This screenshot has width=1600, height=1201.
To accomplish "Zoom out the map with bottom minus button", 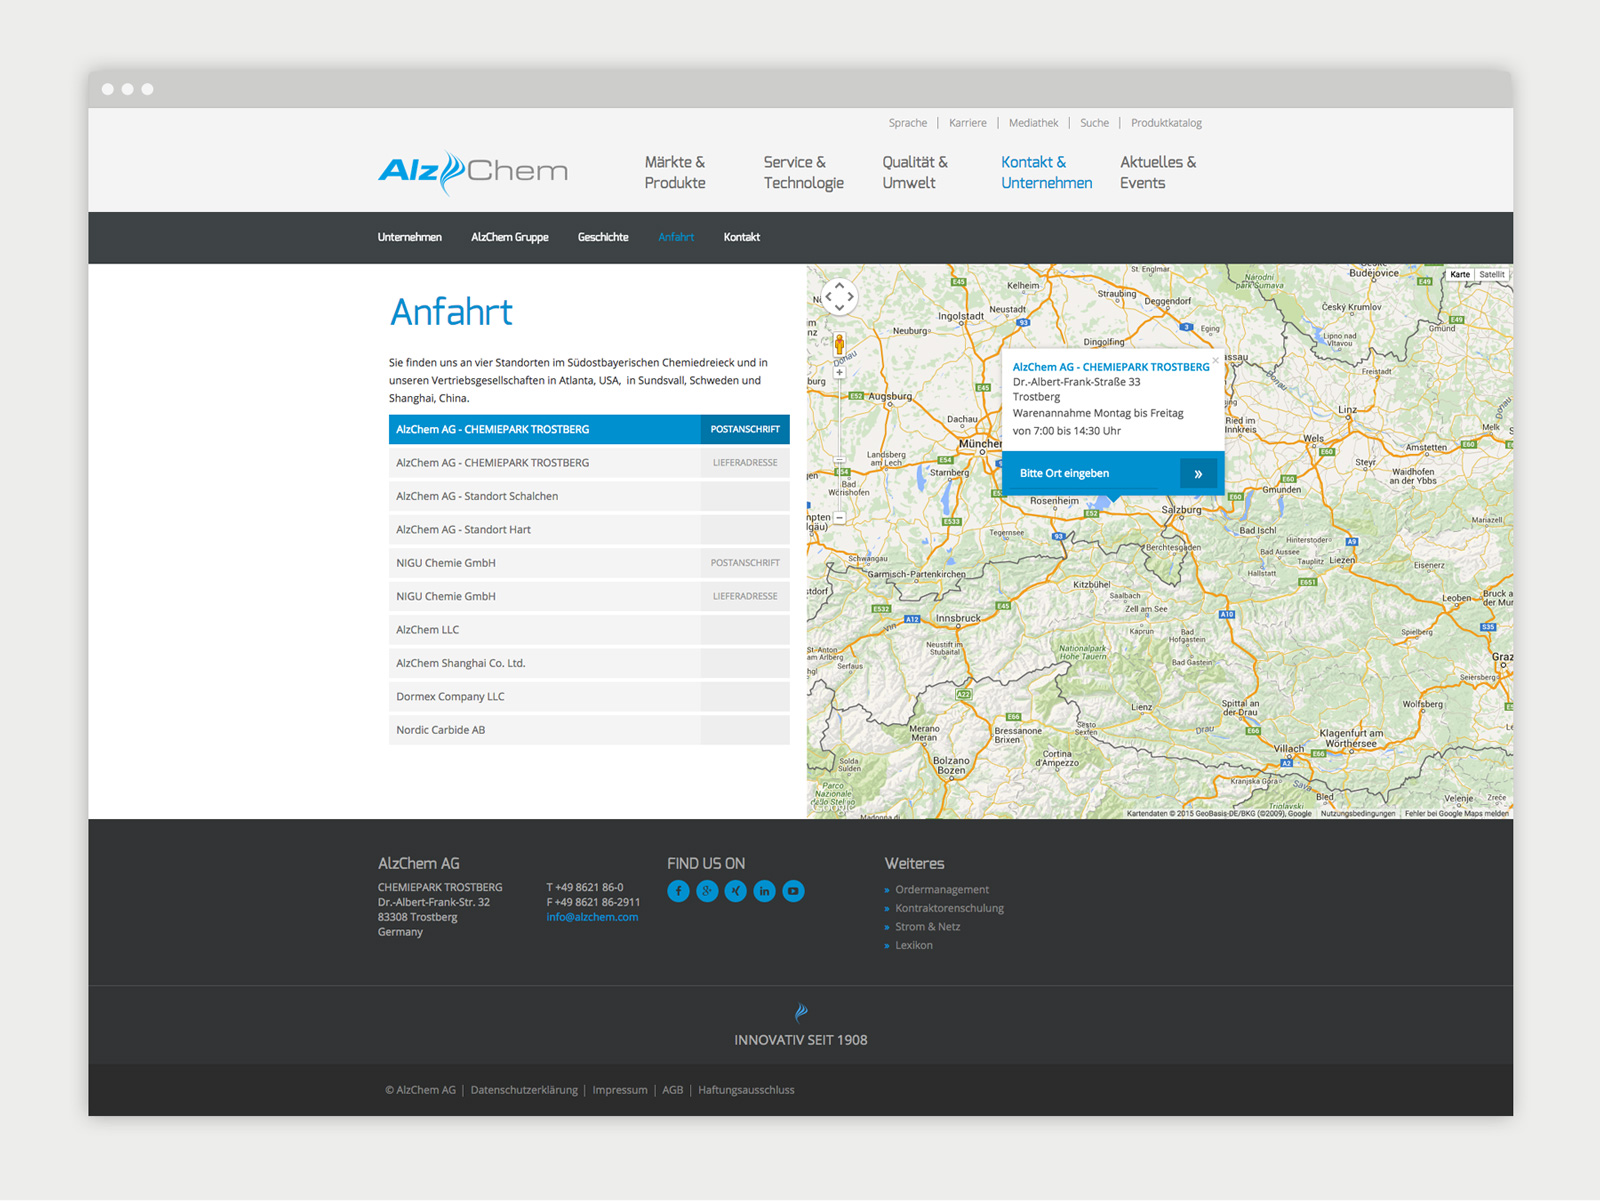I will tap(839, 518).
